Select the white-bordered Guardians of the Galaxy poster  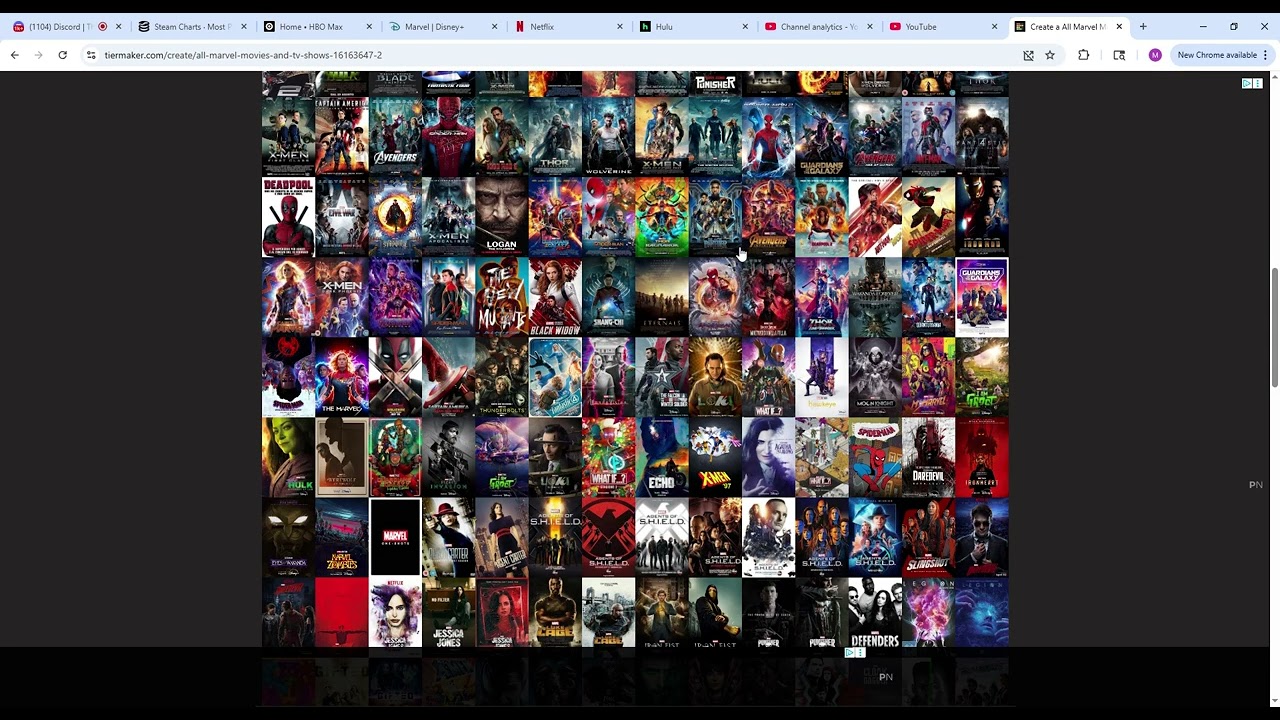tap(982, 297)
